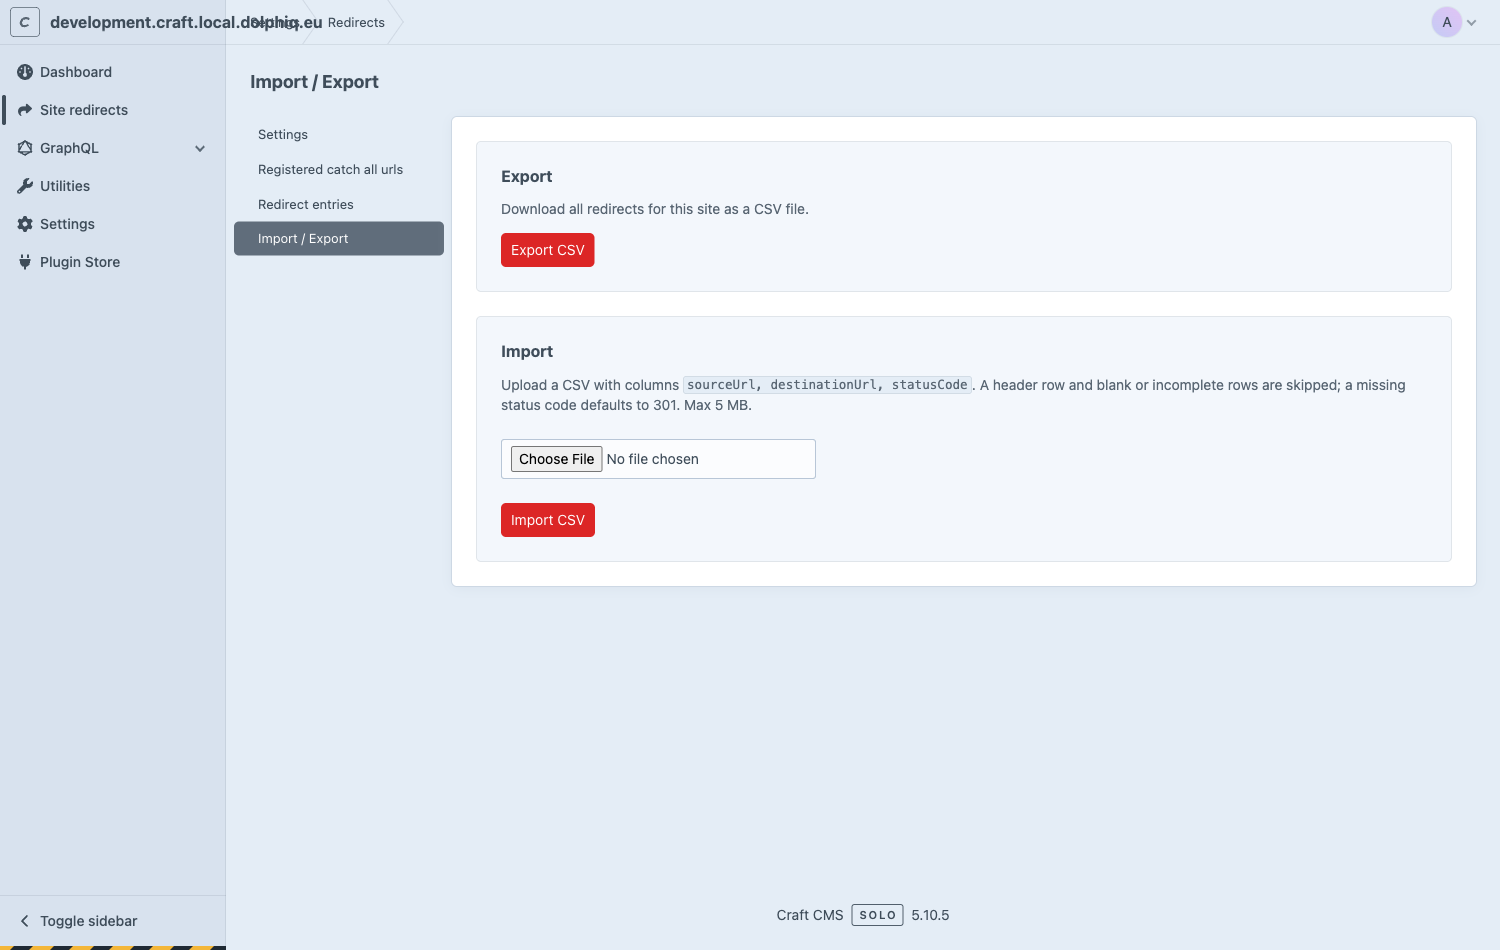Screen dimensions: 1500x950
Task: Click the version number 5.10.5
Action: pos(931,915)
